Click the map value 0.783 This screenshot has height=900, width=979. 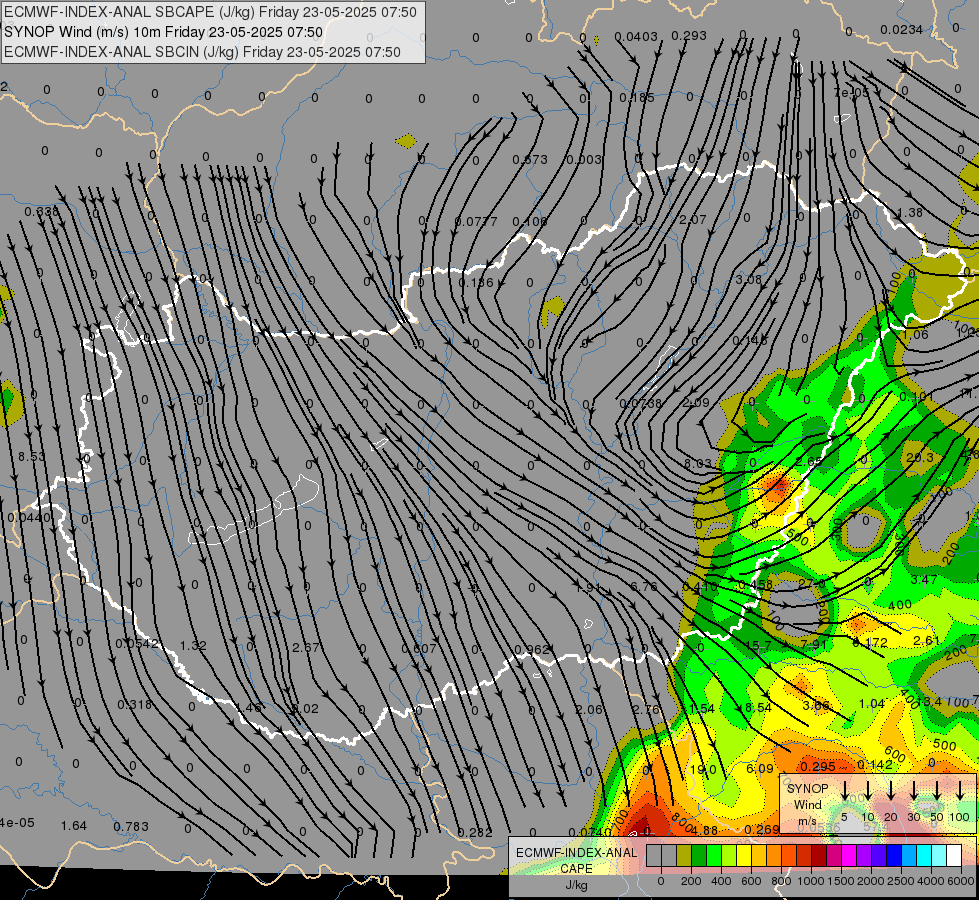(x=131, y=827)
